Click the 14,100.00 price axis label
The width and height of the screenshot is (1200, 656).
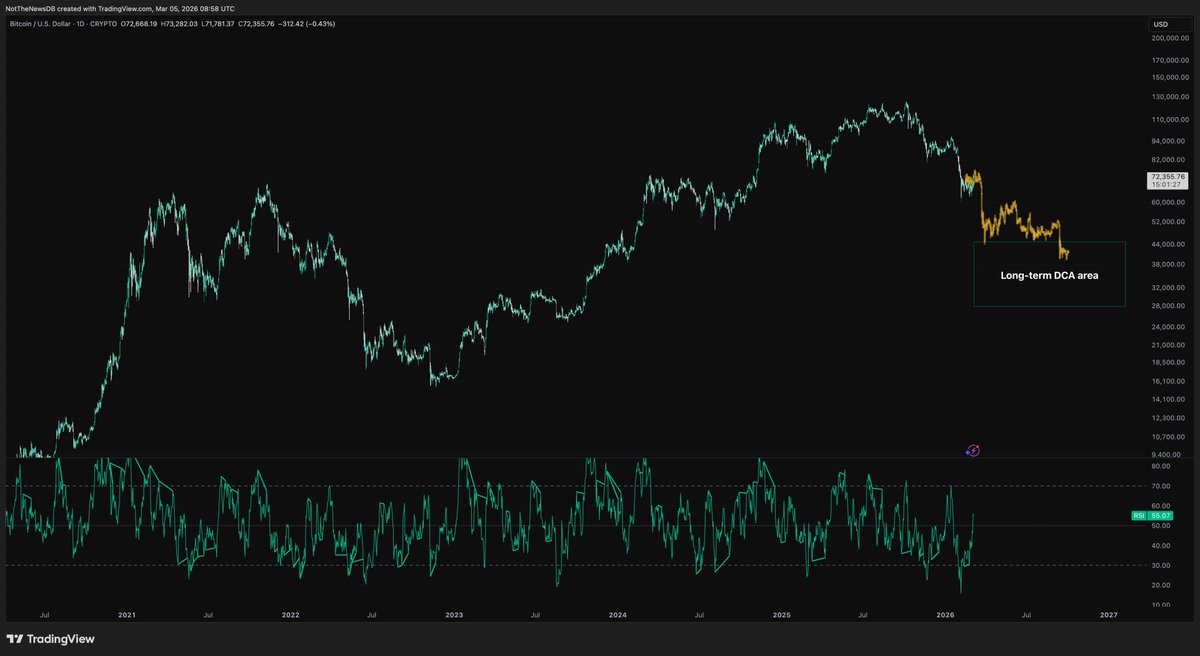pyautogui.click(x=1168, y=400)
